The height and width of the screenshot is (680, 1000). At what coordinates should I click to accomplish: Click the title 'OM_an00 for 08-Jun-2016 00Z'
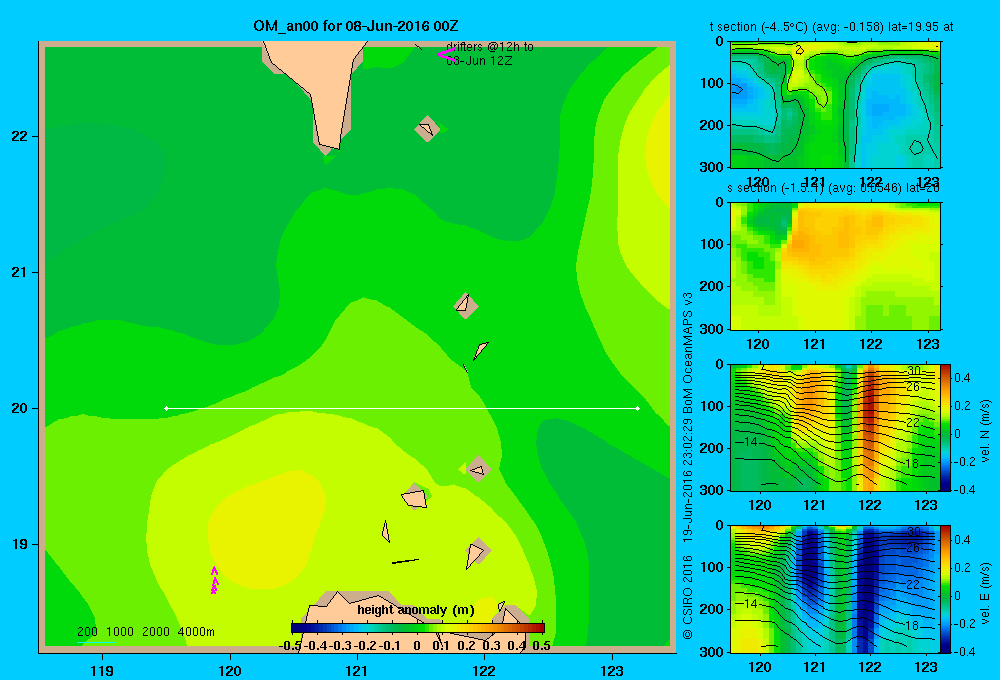355,26
